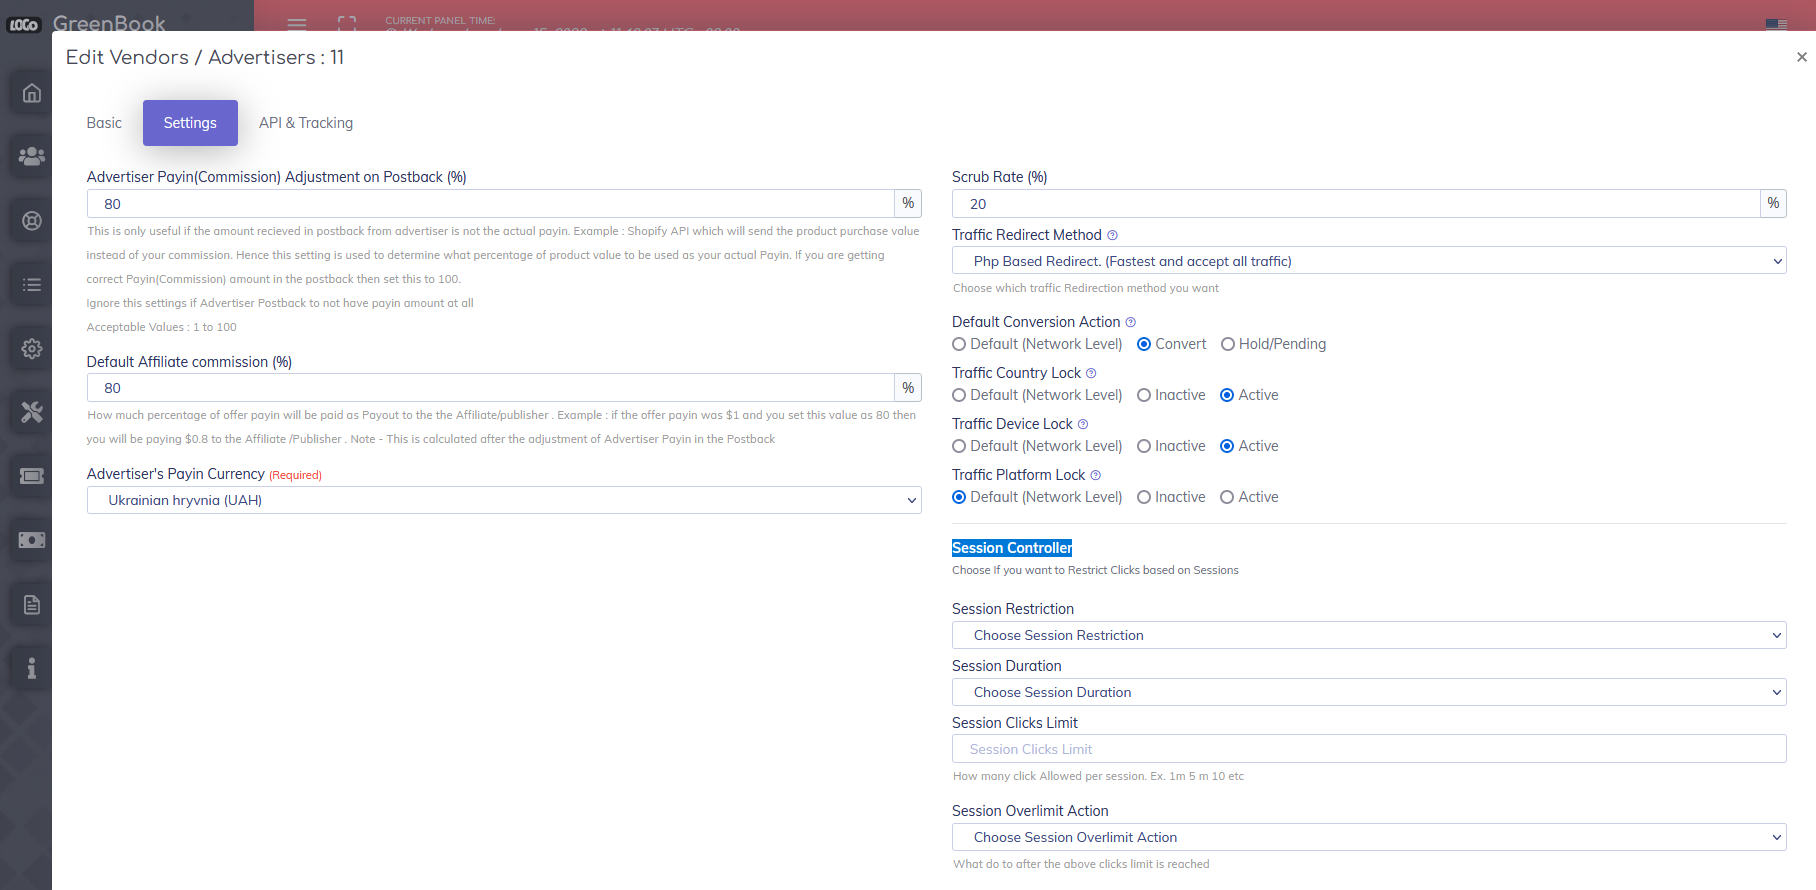Click the CURRENT PANEL TIME label
Screen dimensions: 1816x890
(440, 20)
